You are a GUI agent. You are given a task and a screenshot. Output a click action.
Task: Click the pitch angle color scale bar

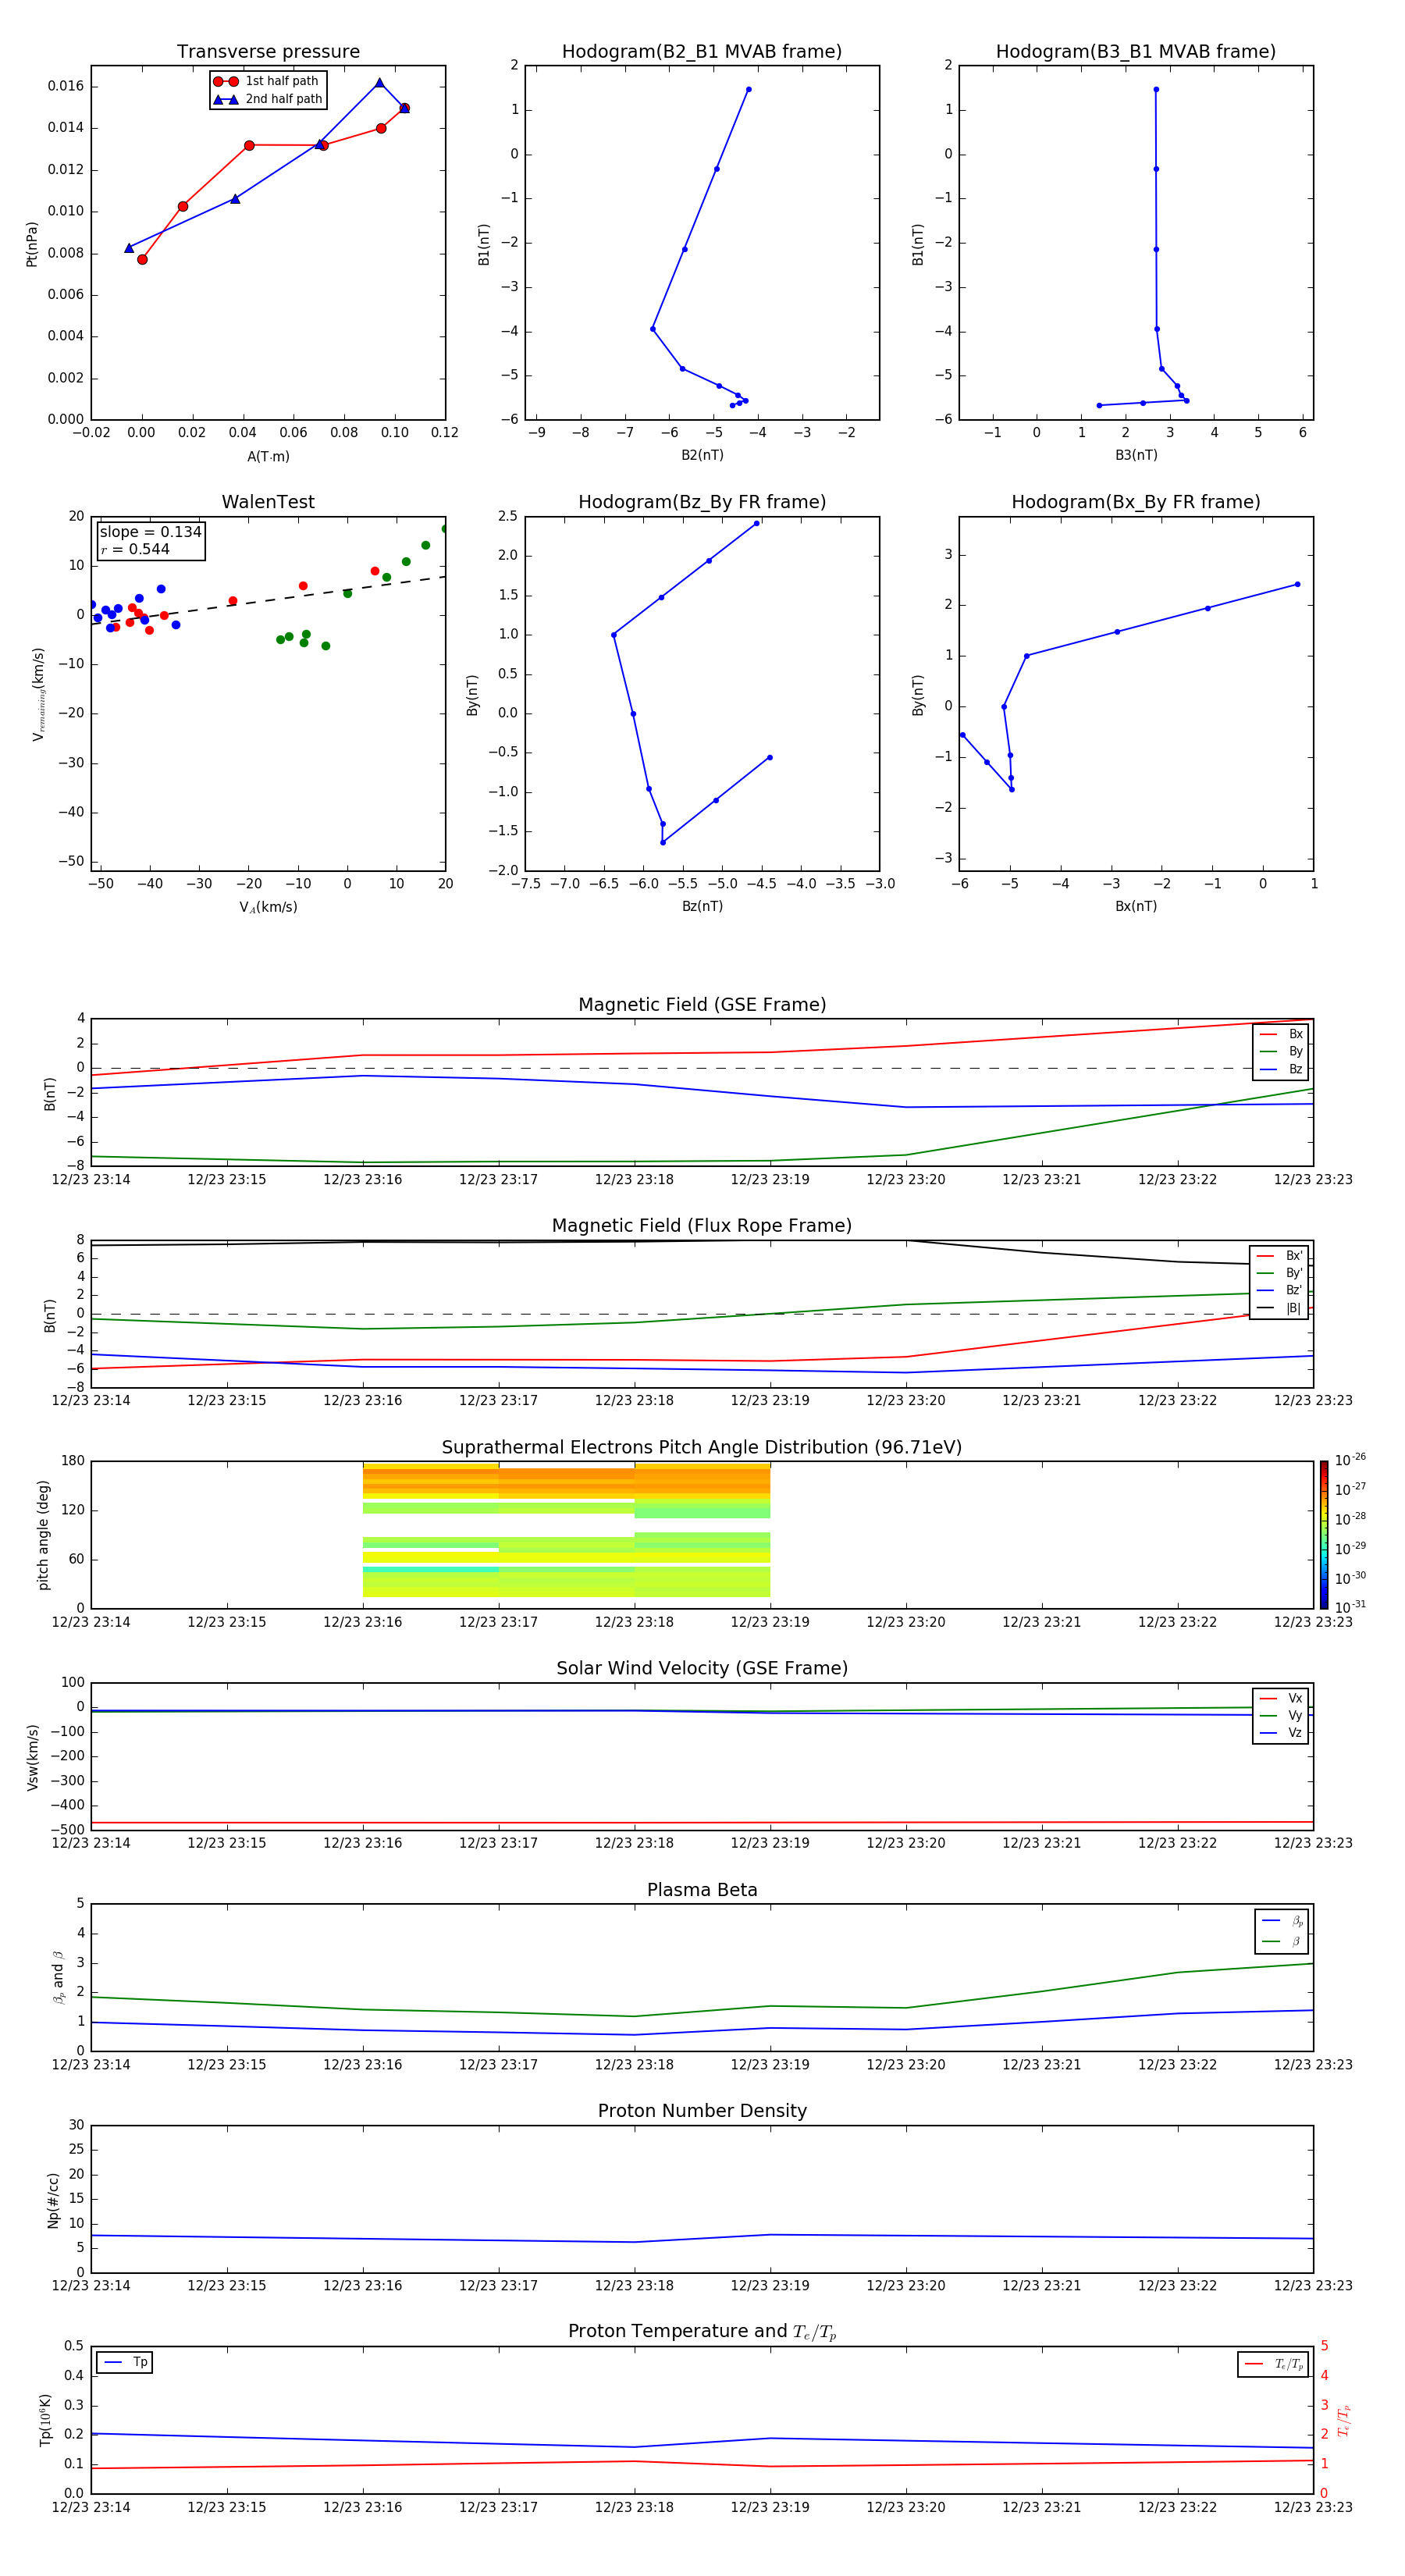pyautogui.click(x=1323, y=1535)
